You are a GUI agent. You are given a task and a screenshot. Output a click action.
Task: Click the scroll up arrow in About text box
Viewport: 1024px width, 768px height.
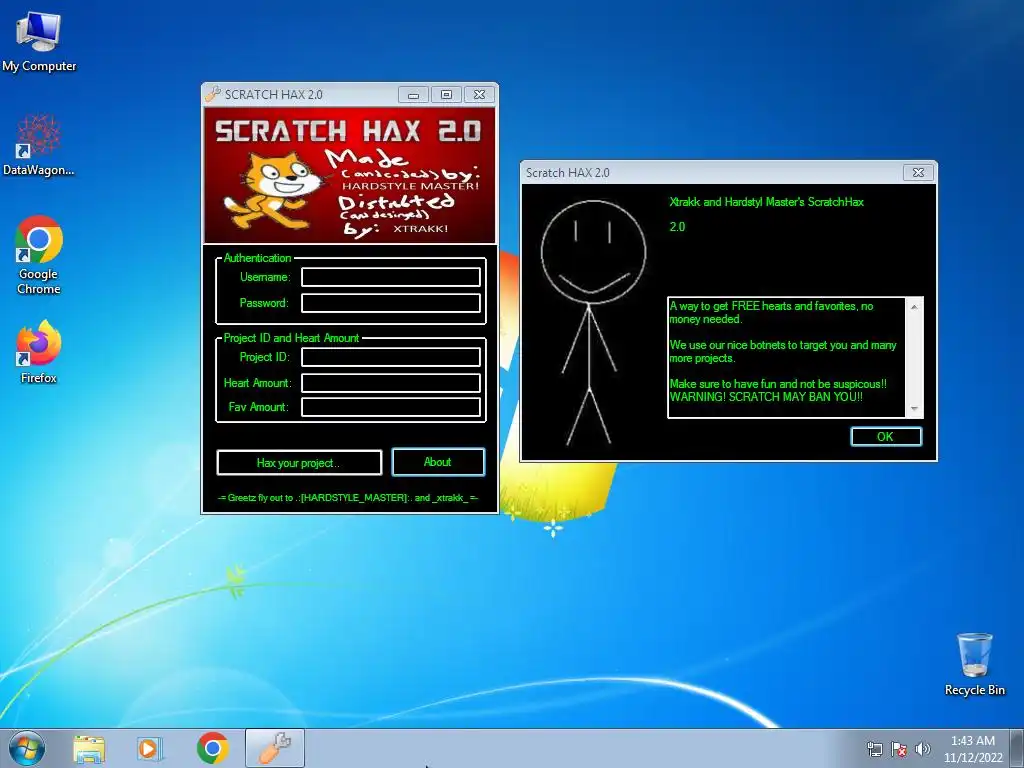pyautogui.click(x=914, y=306)
